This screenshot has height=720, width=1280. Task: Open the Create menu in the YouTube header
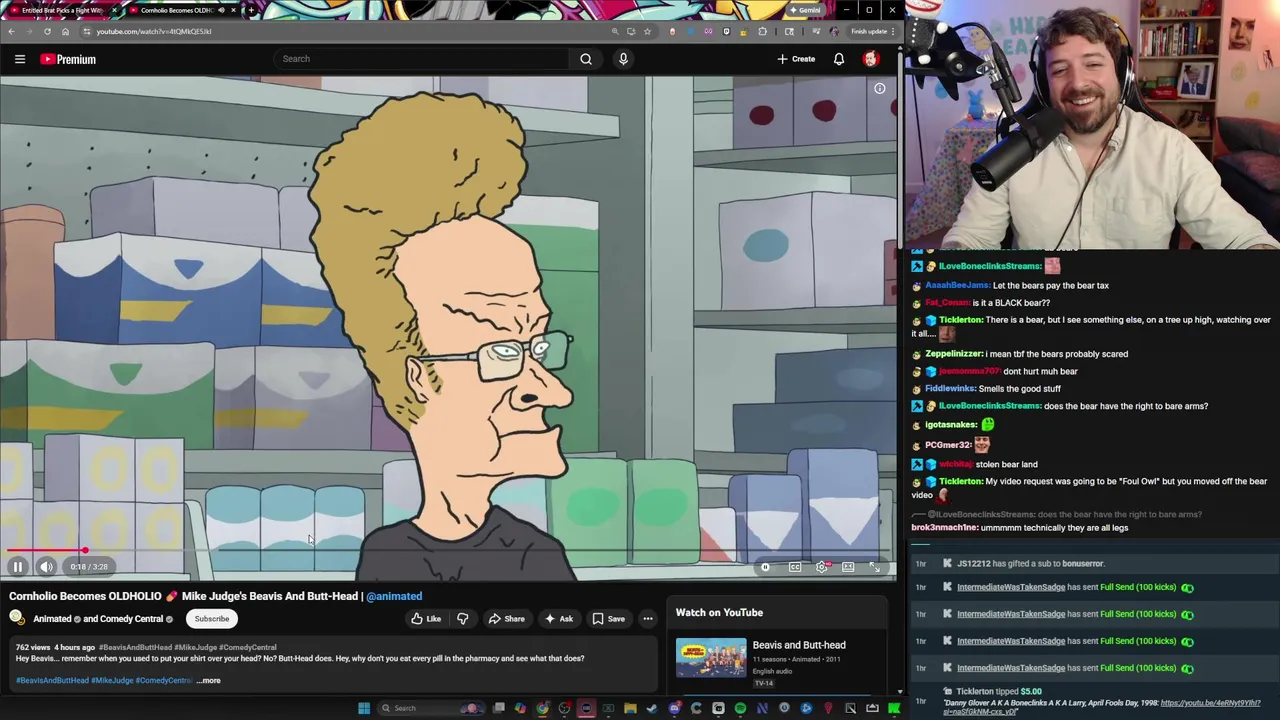(796, 59)
